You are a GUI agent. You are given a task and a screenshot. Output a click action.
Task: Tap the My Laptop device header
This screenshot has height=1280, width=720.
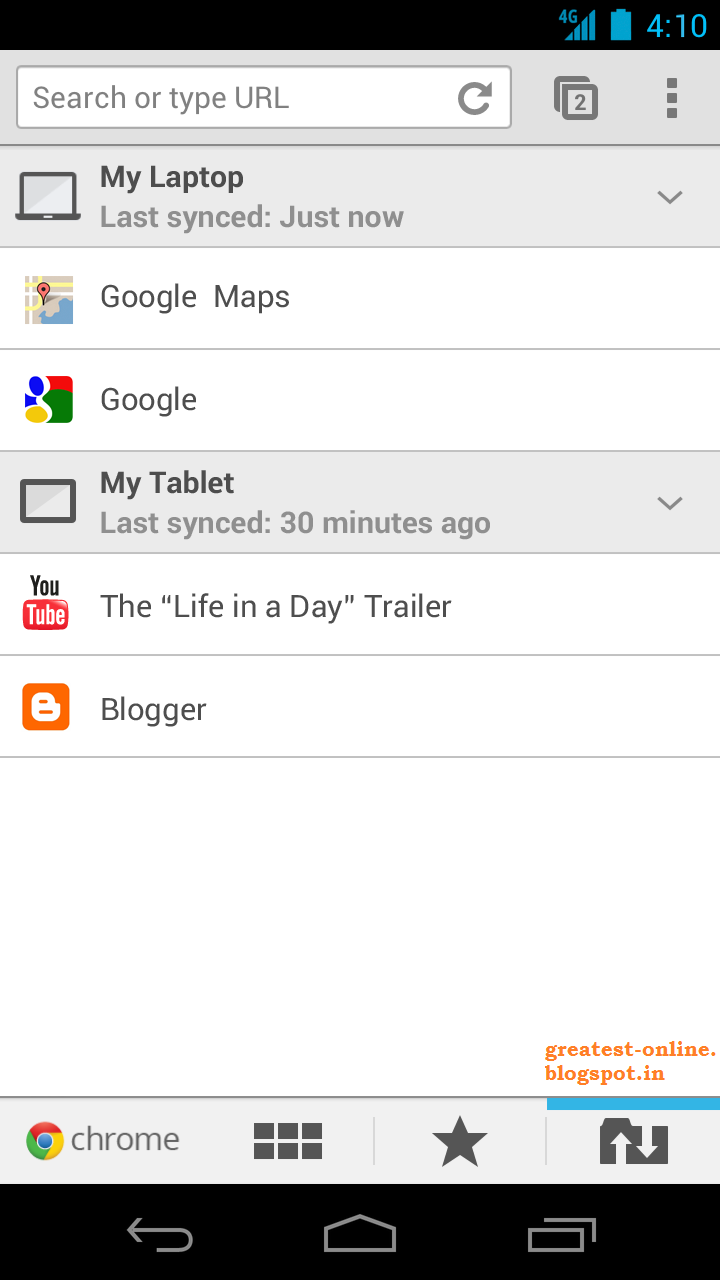click(250, 197)
